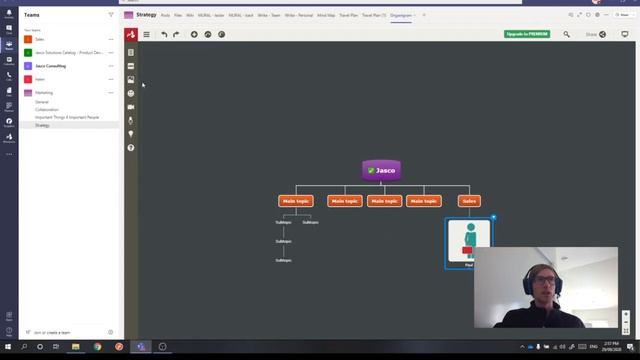Undo the last map change

tap(164, 35)
